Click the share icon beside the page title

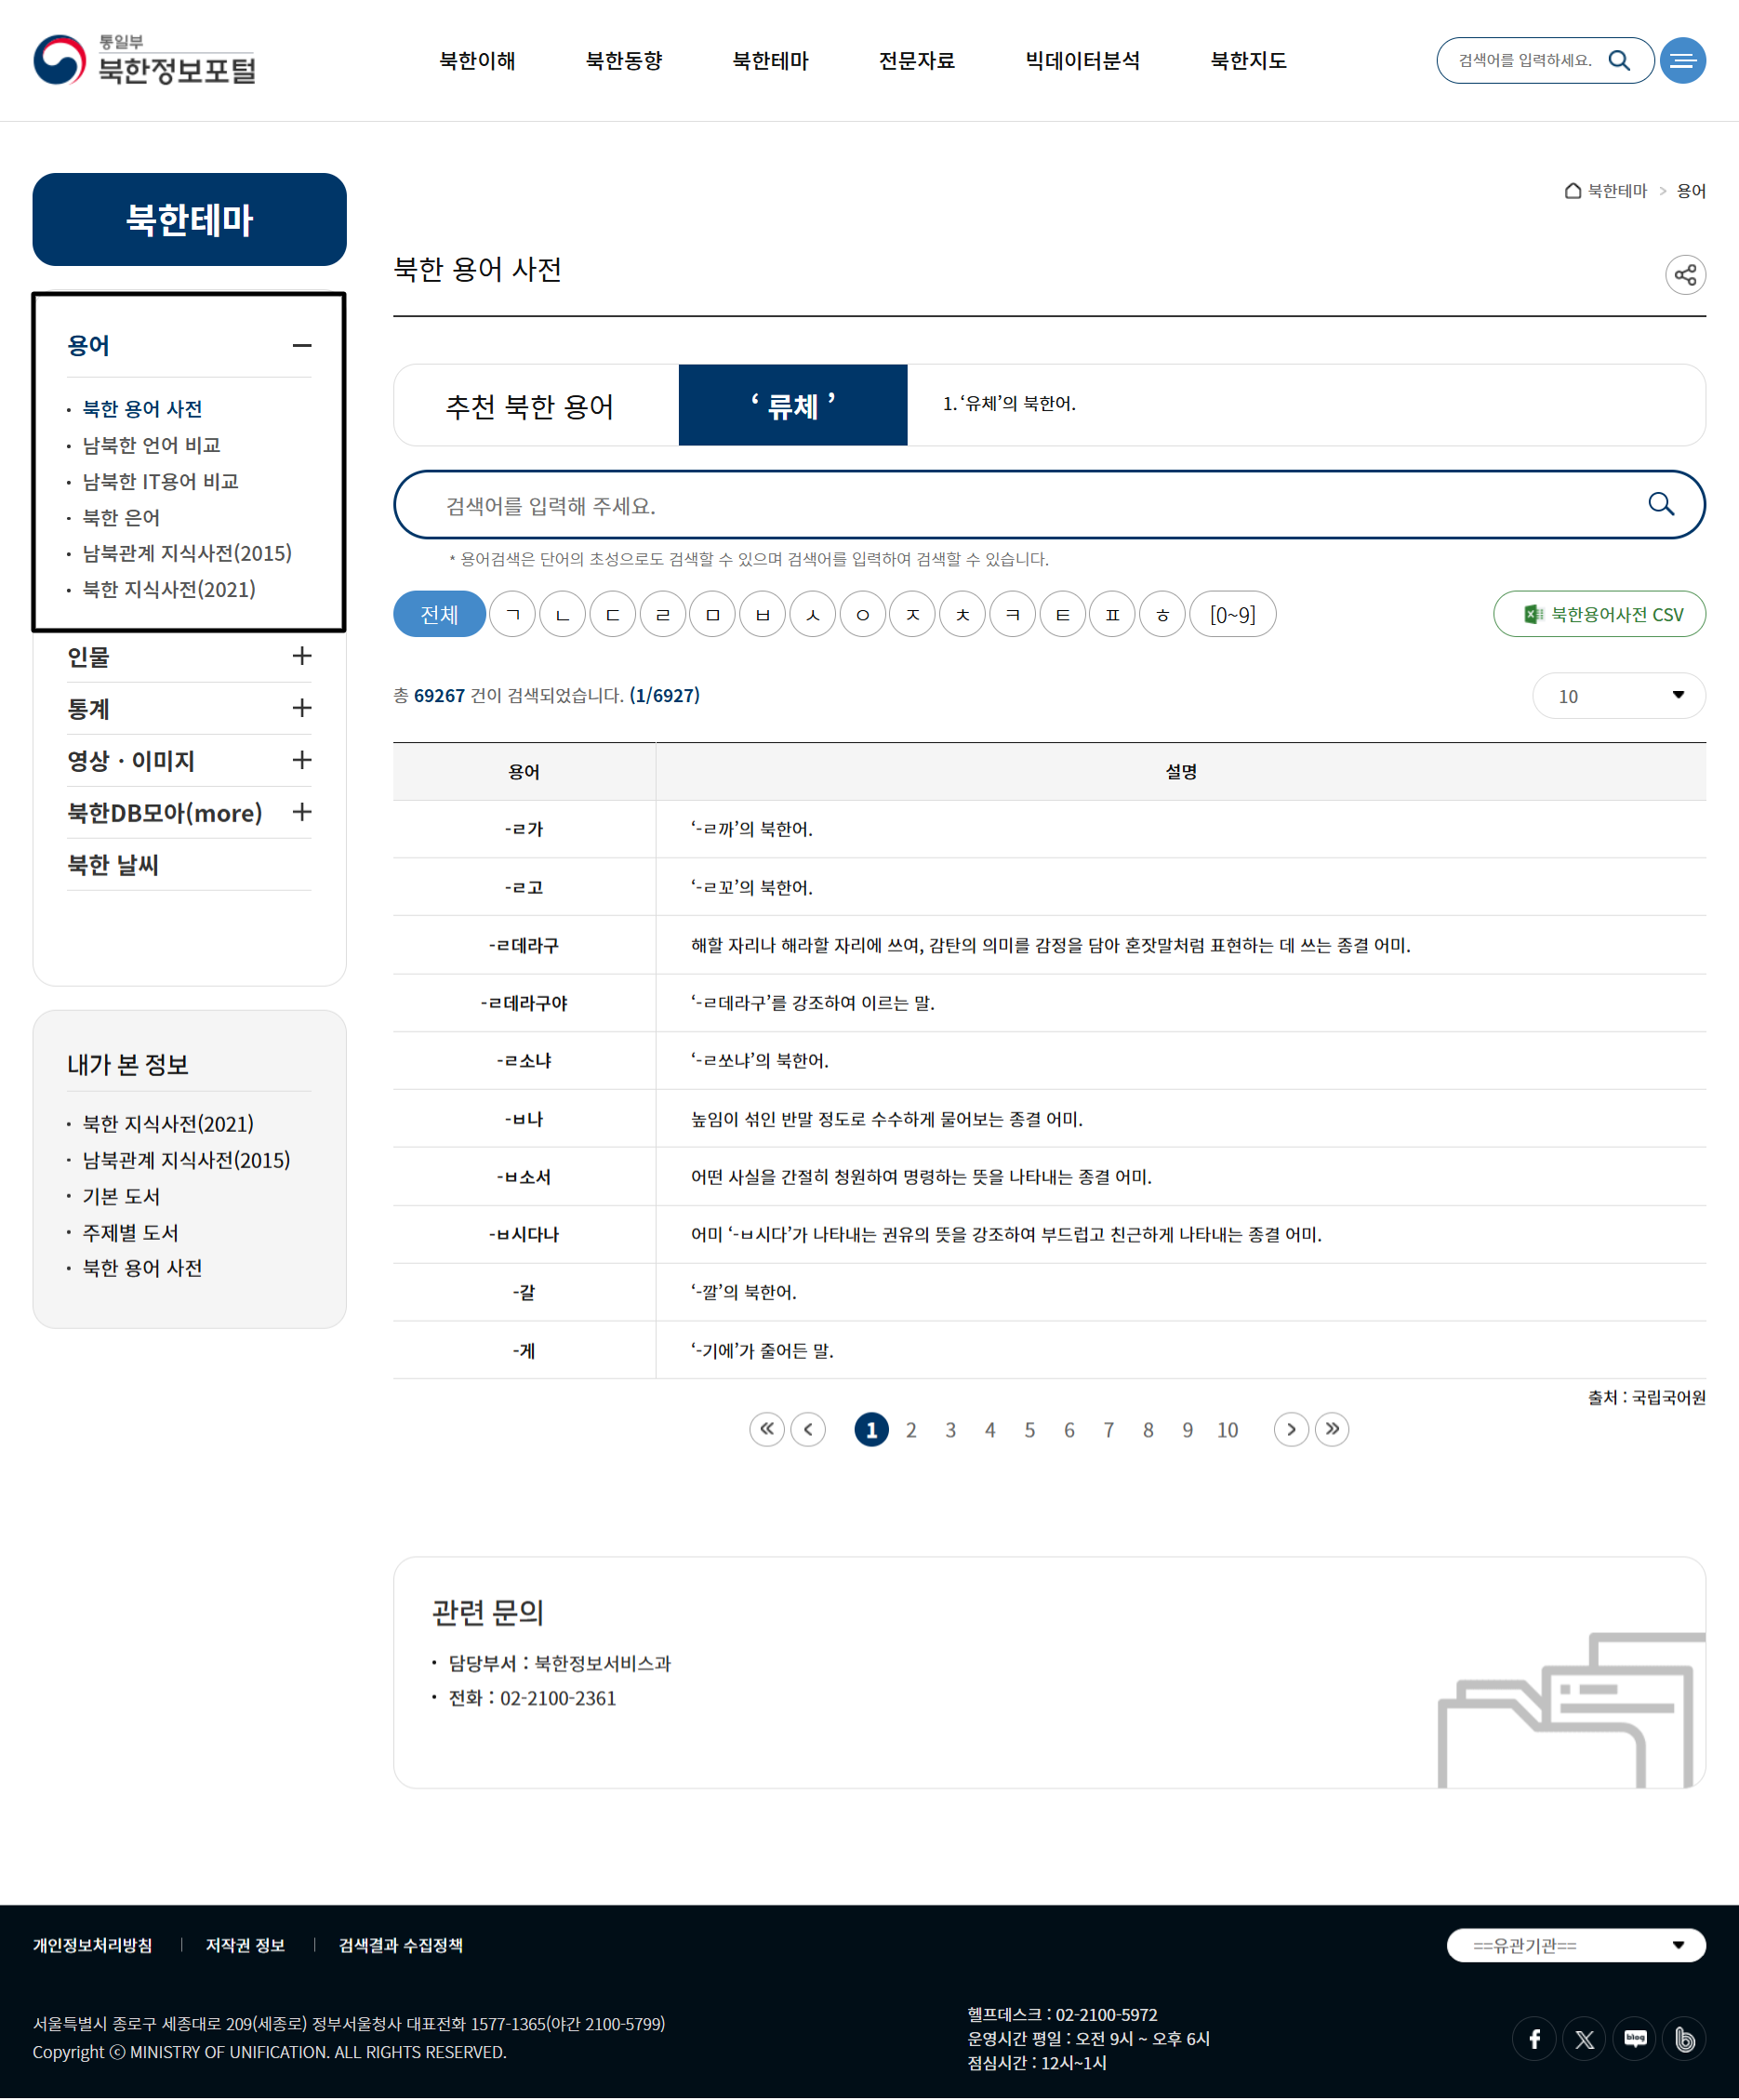click(1685, 275)
